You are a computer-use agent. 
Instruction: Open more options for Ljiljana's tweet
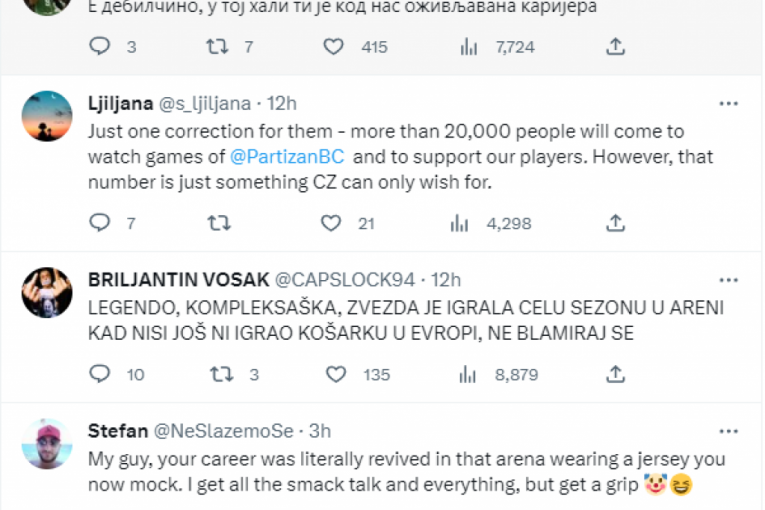point(731,103)
